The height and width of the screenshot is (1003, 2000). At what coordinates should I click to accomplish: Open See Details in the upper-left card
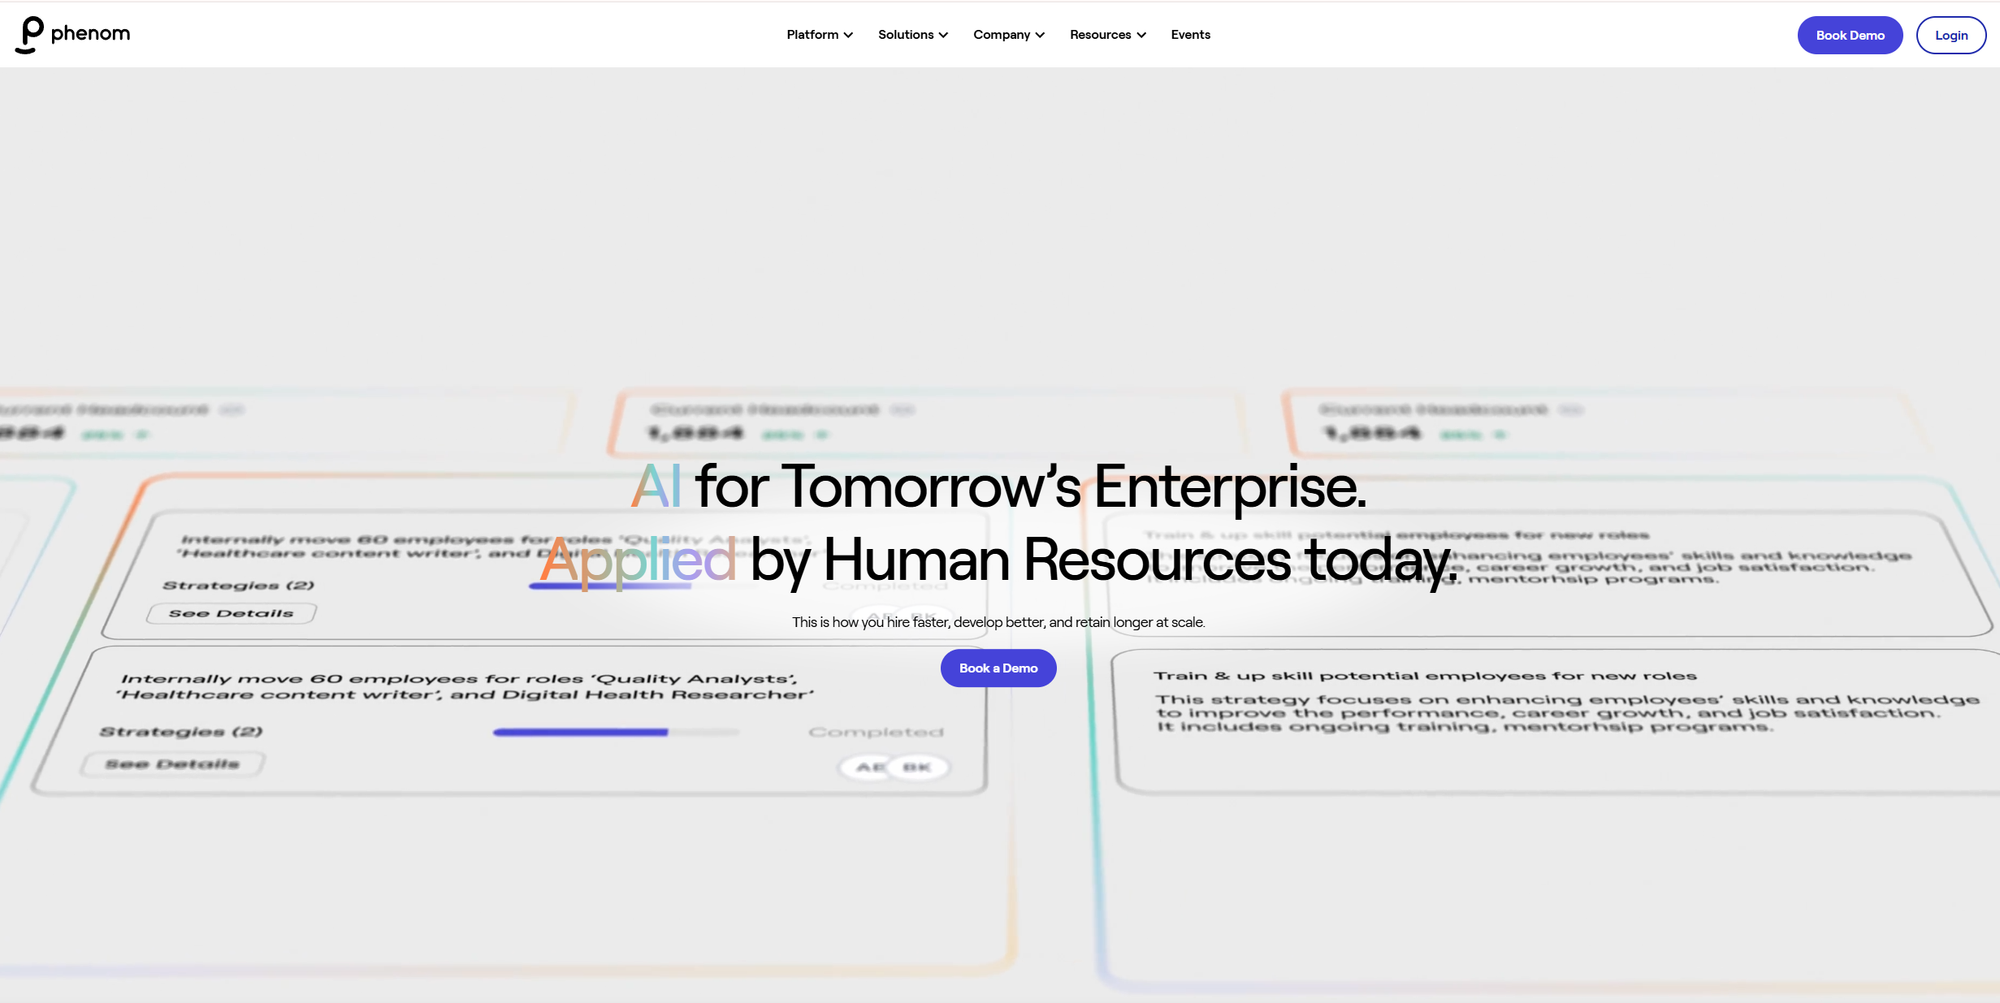coord(231,613)
